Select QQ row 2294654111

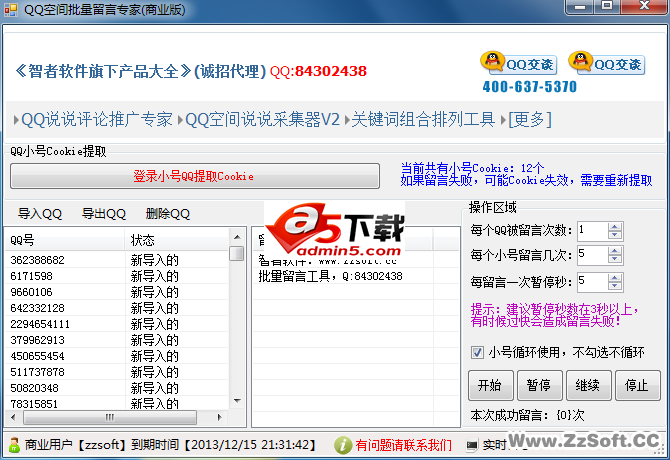(x=117, y=324)
